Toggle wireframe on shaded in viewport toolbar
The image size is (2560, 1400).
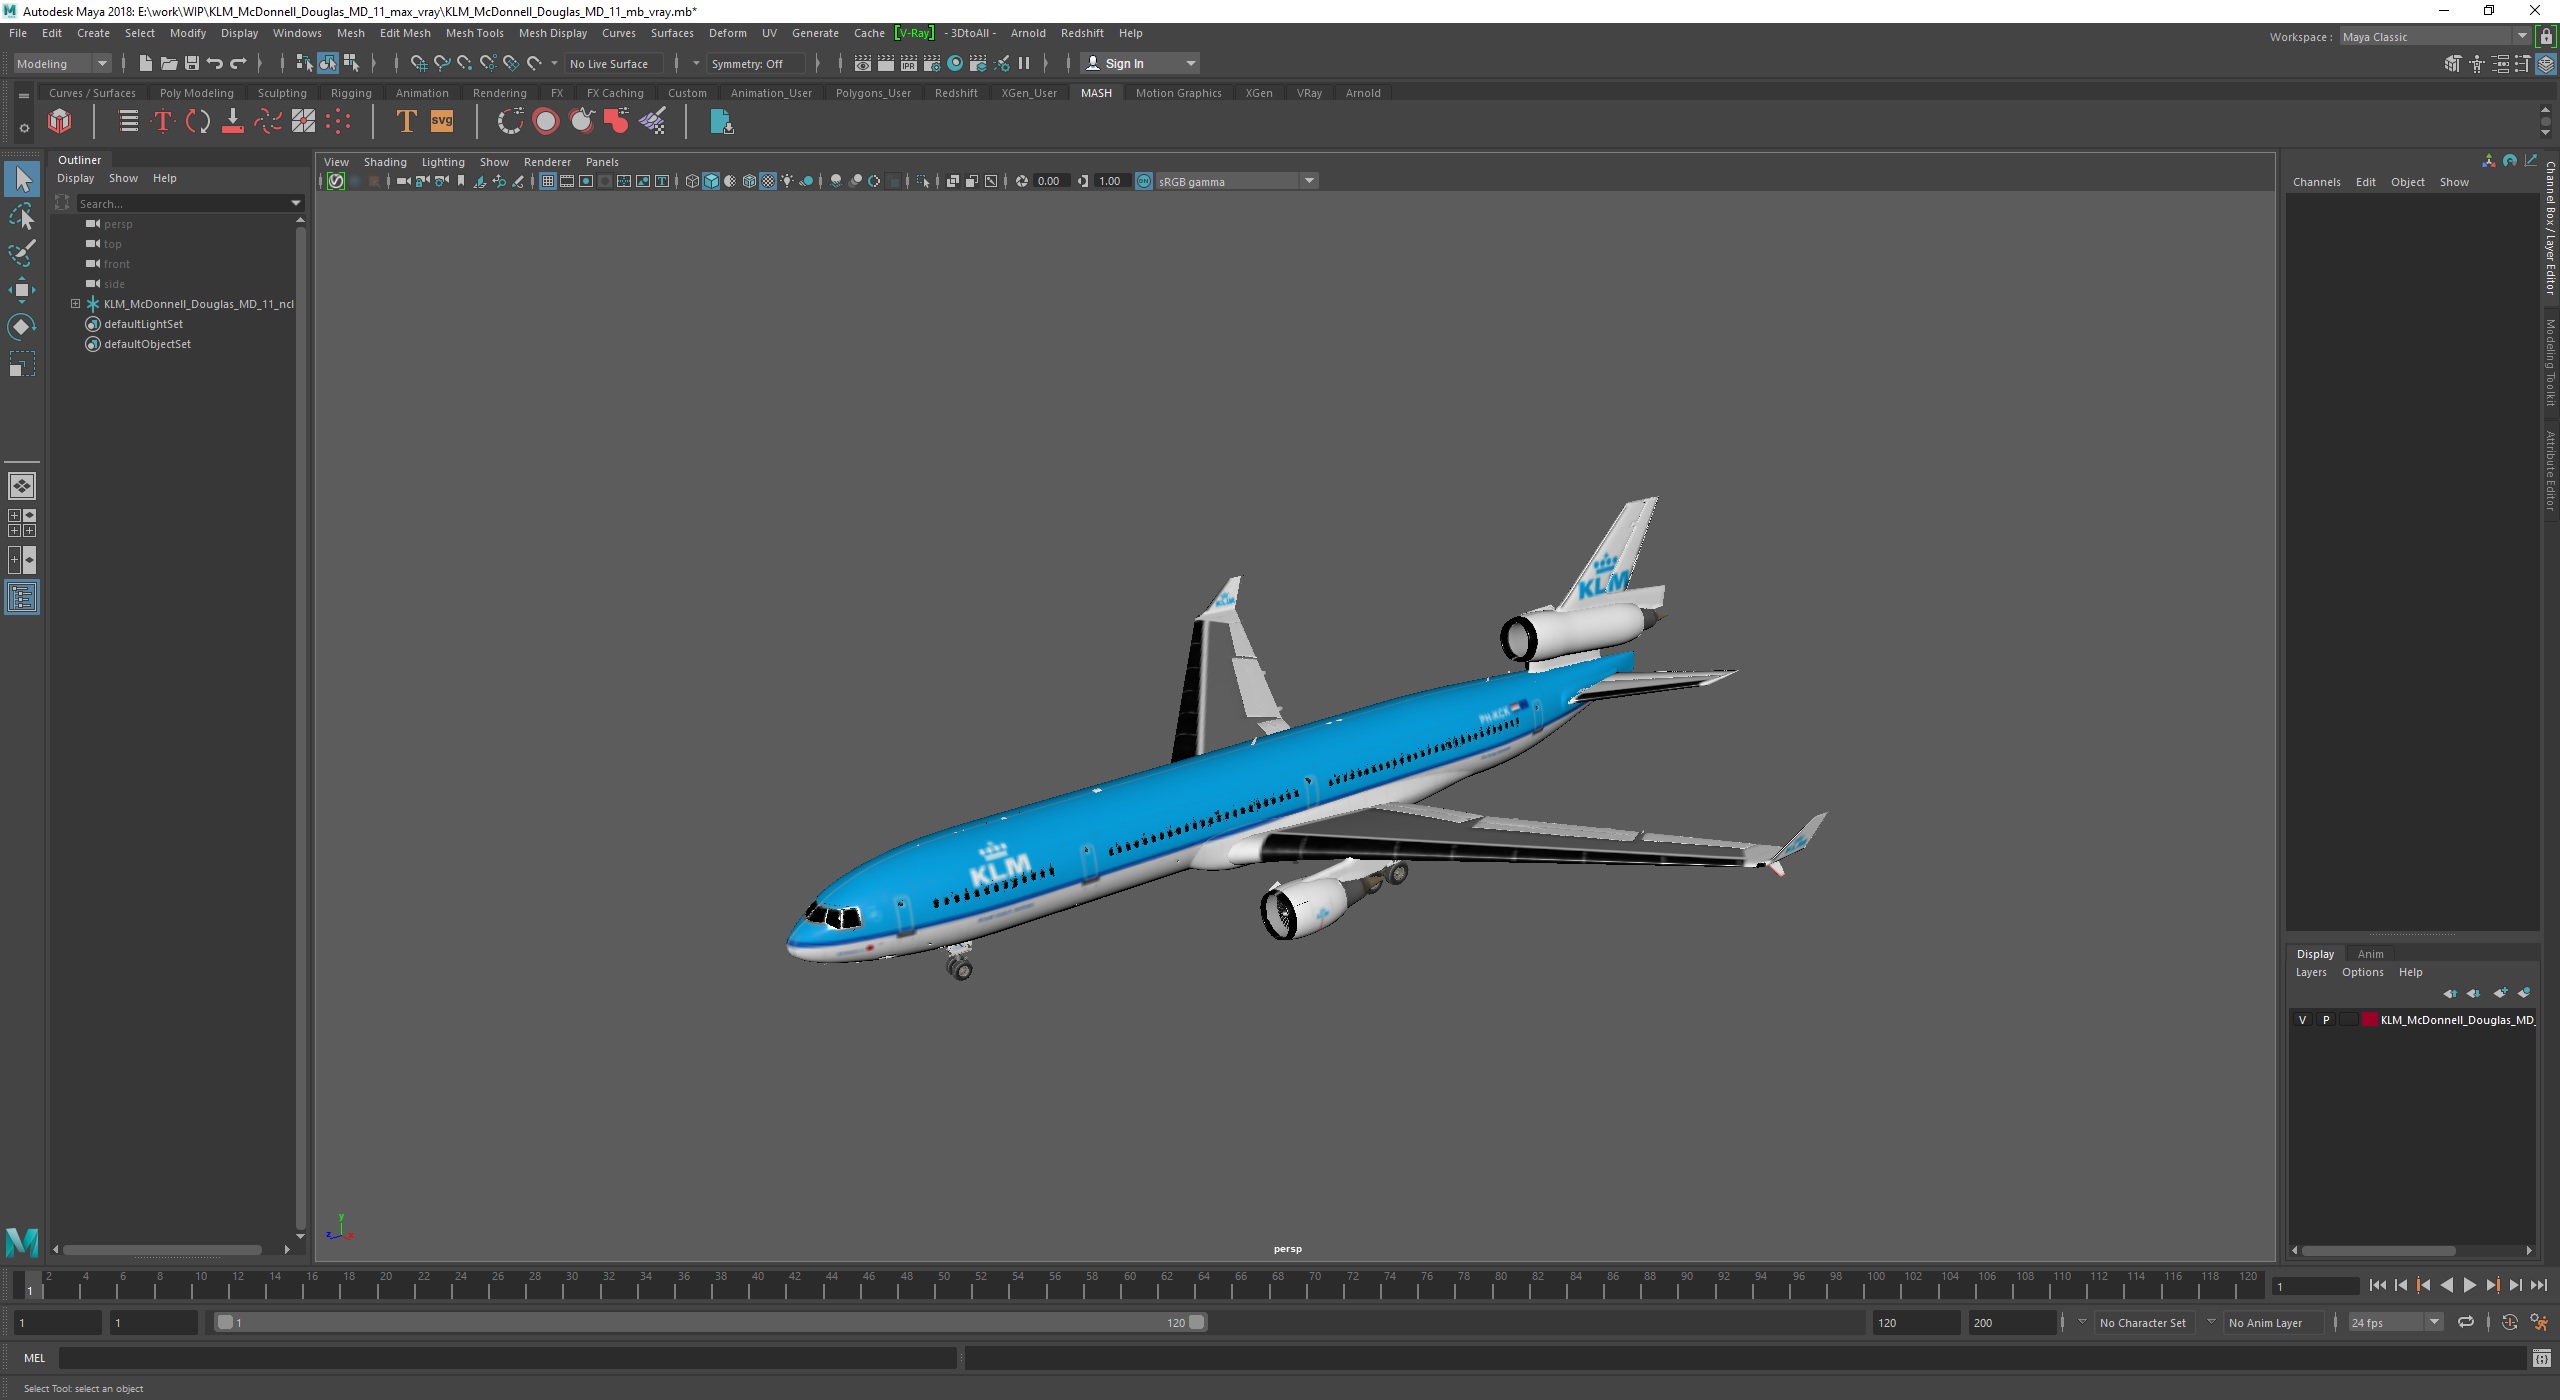point(749,181)
